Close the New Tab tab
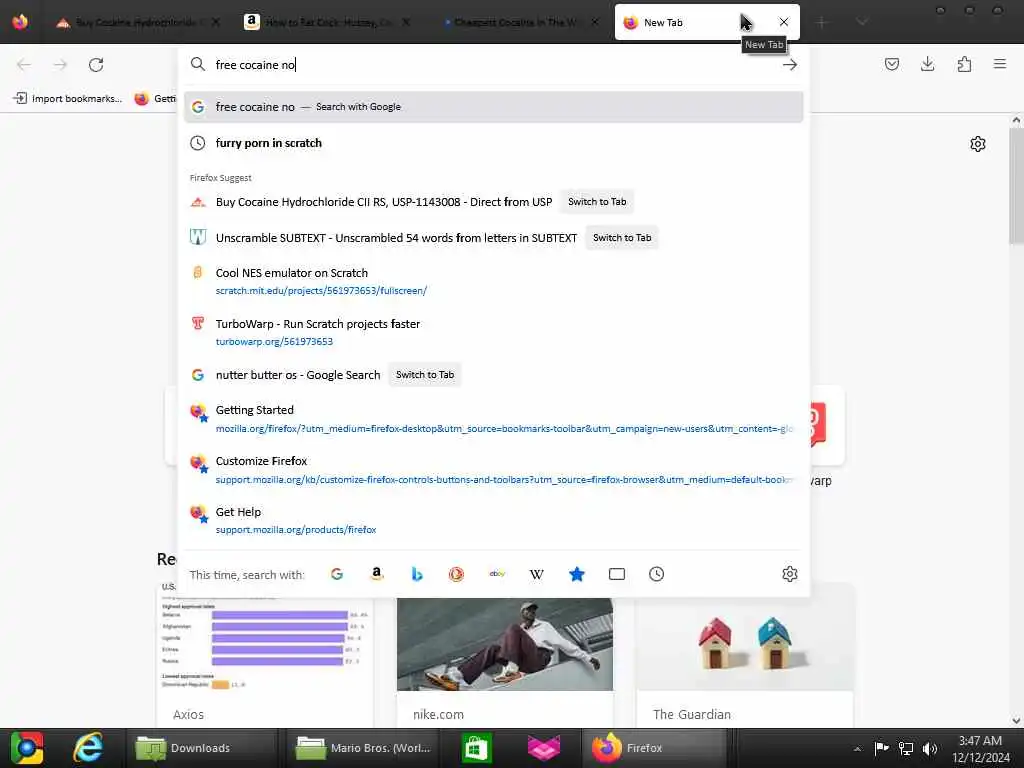Image resolution: width=1024 pixels, height=768 pixels. 784,22
